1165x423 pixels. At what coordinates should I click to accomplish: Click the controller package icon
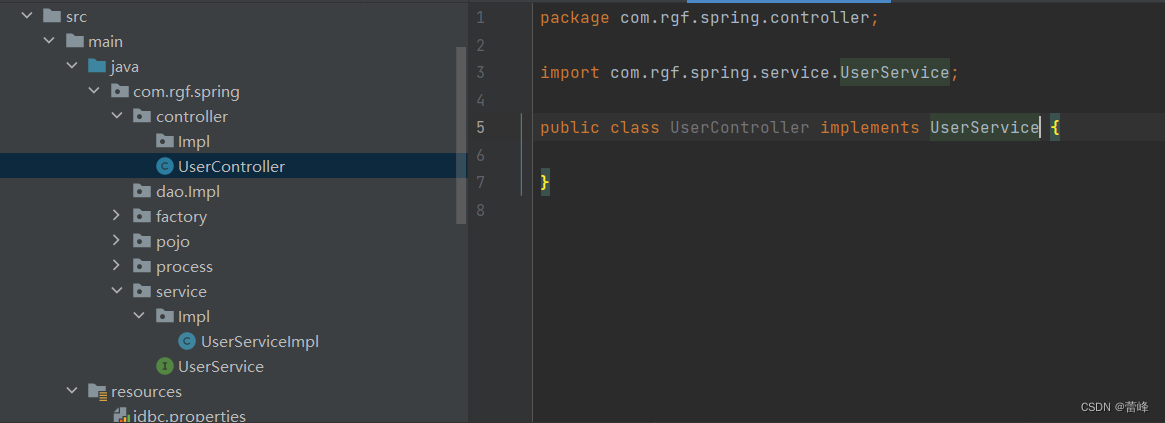[142, 117]
